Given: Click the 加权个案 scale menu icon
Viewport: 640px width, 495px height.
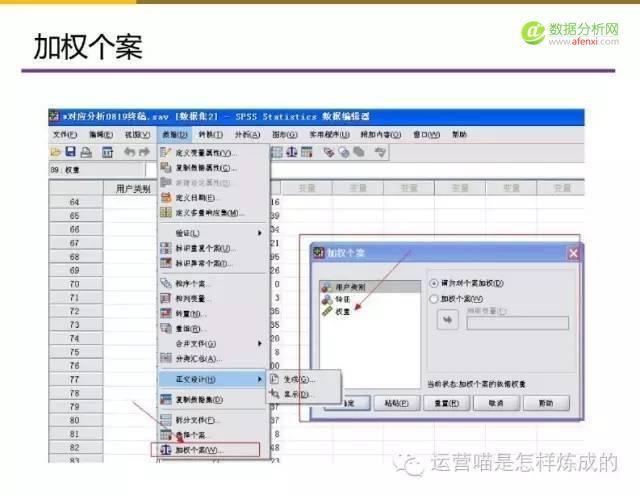Looking at the screenshot, I should pyautogui.click(x=166, y=450).
